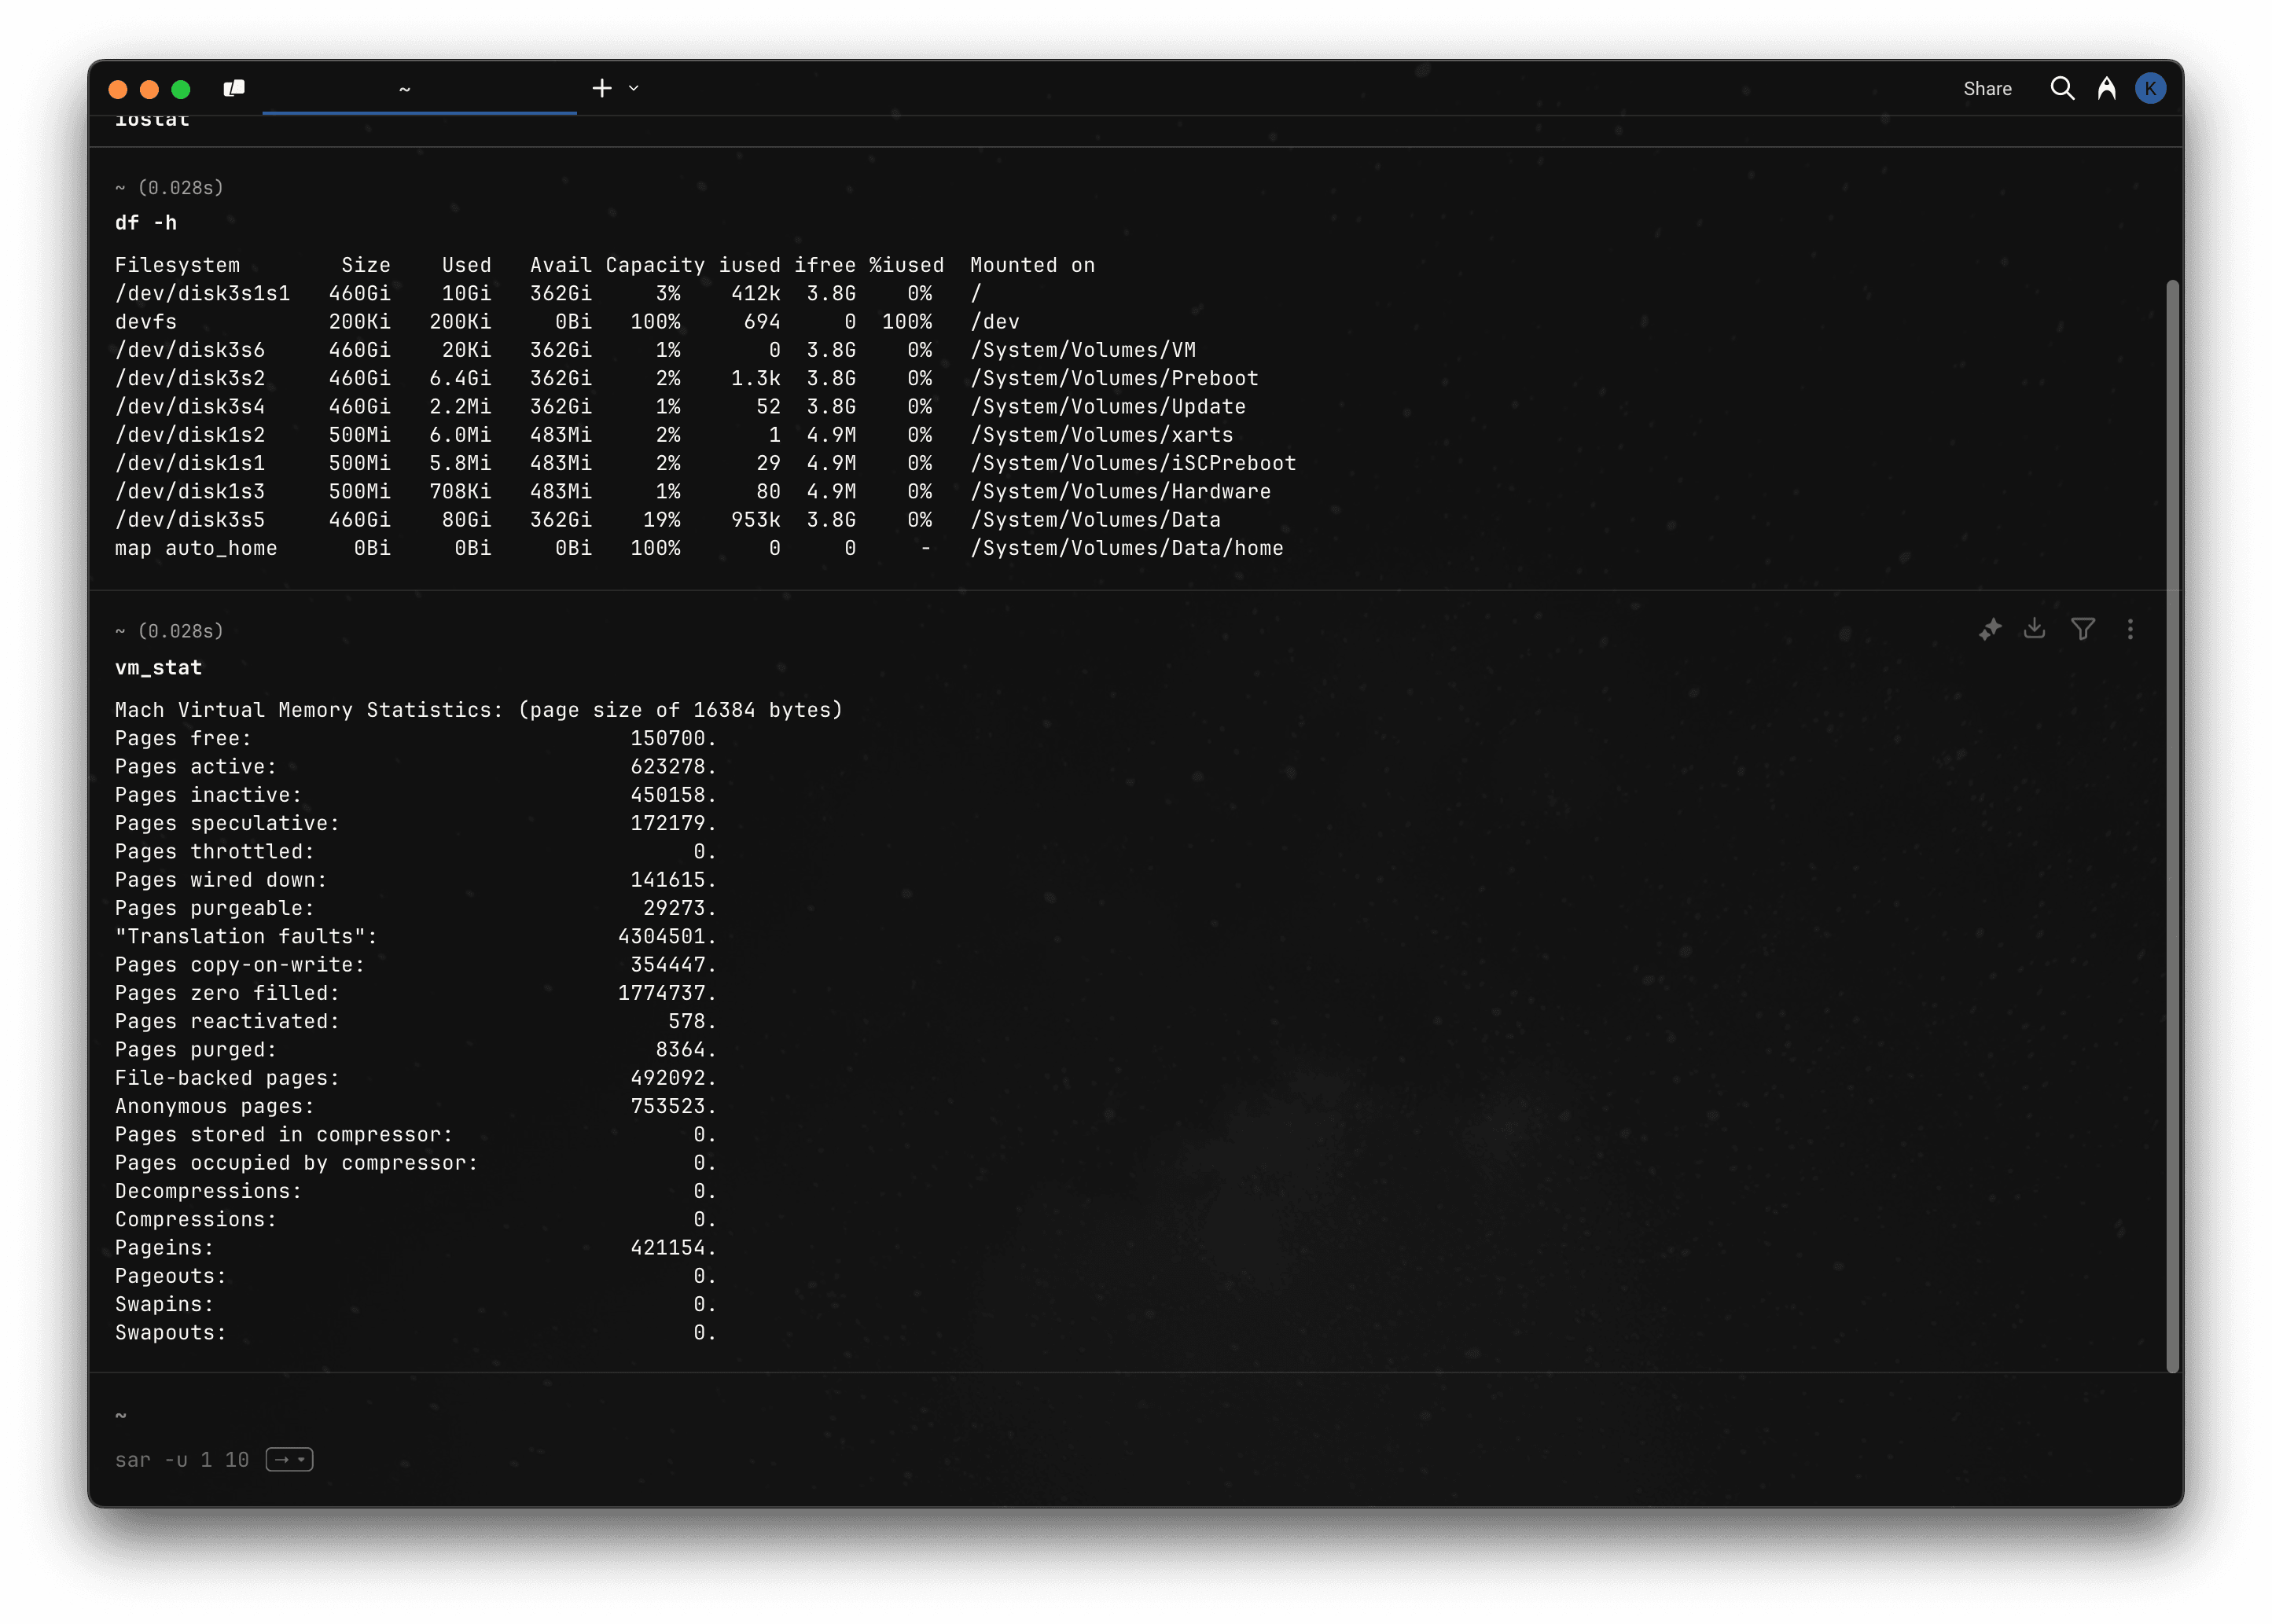The image size is (2272, 1624).
Task: Expand the new tab chevron dropdown
Action: pyautogui.click(x=633, y=88)
